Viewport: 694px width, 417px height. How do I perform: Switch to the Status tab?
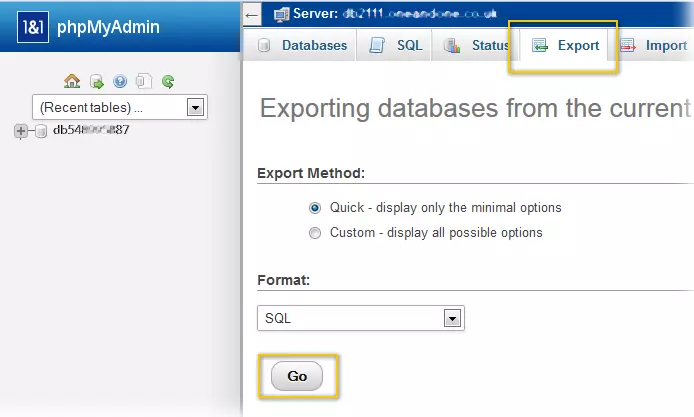coord(476,45)
